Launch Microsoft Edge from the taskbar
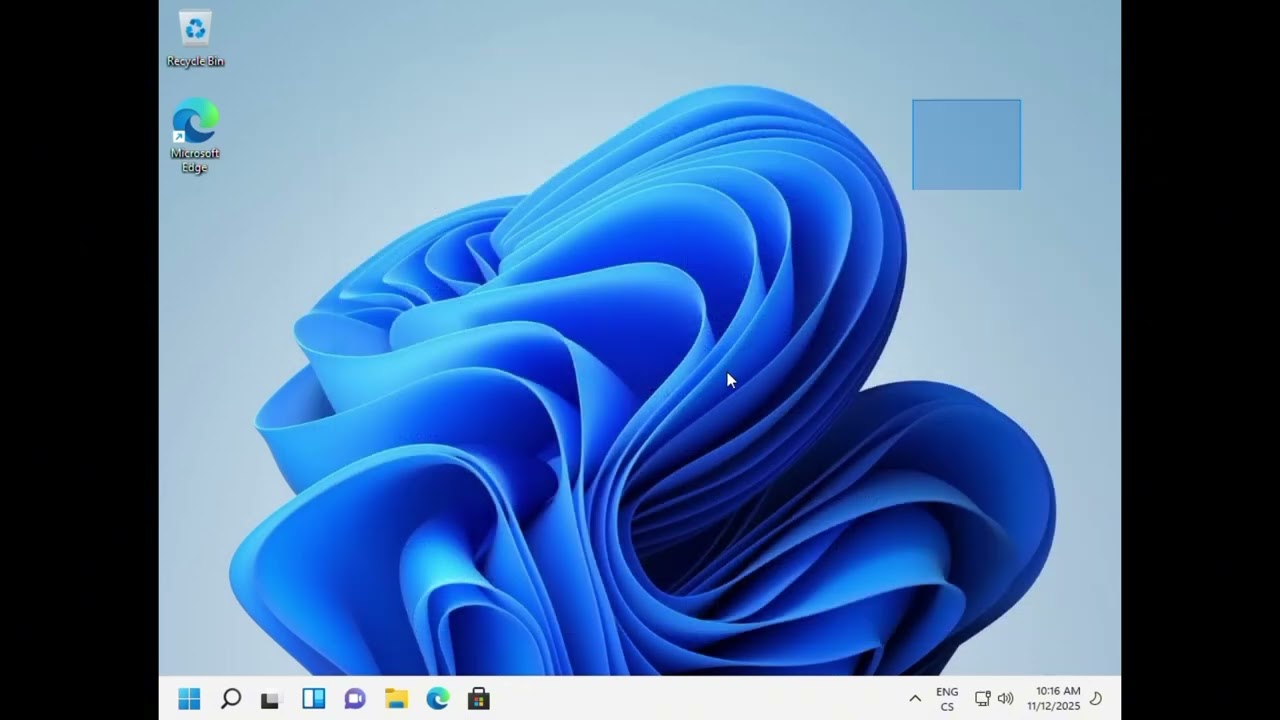 (x=438, y=699)
